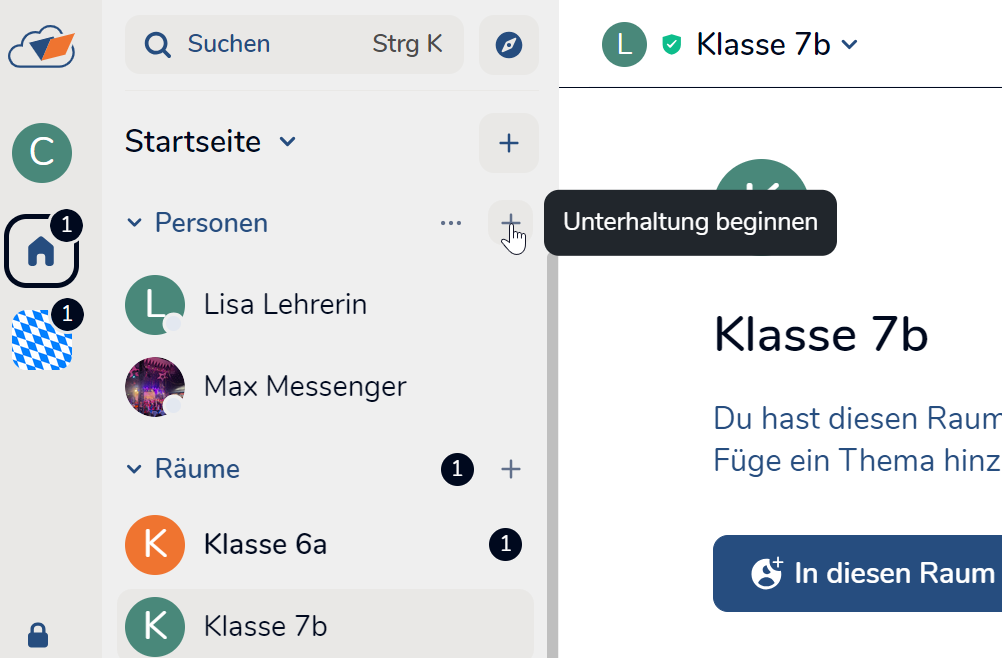Collapse the Personen section
This screenshot has width=1002, height=658.
pyautogui.click(x=135, y=223)
